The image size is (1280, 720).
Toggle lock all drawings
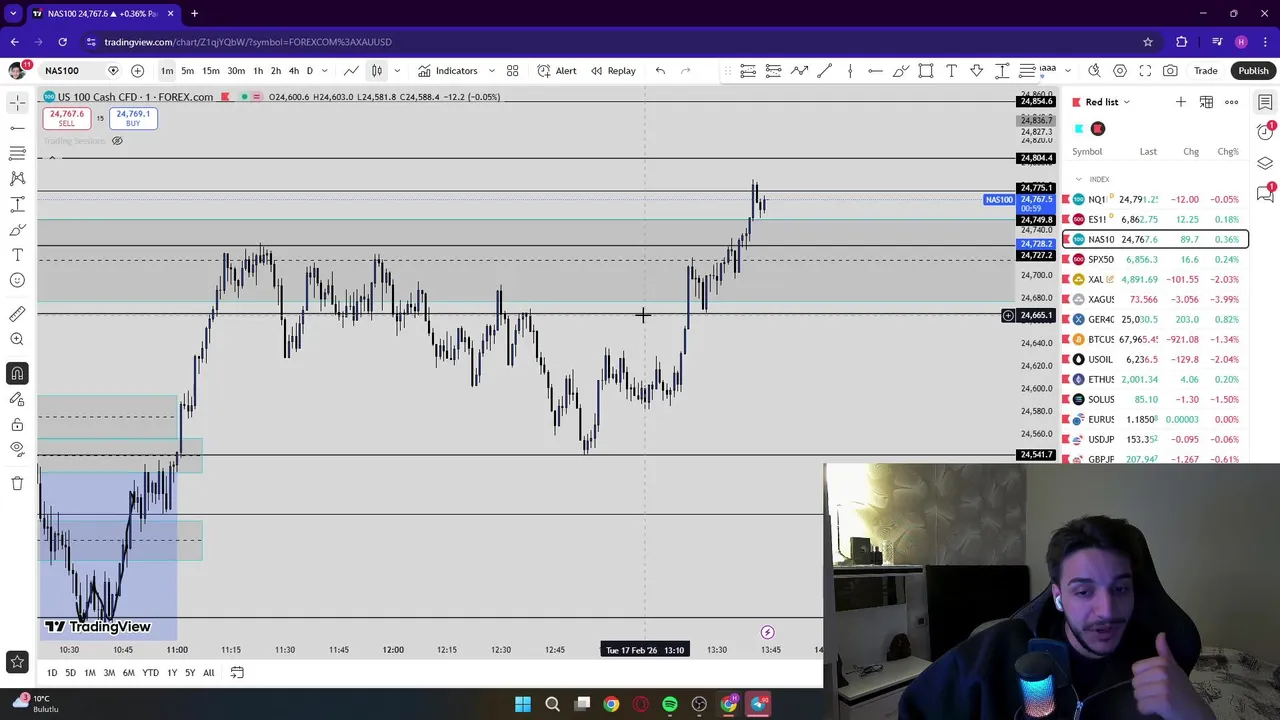click(17, 424)
